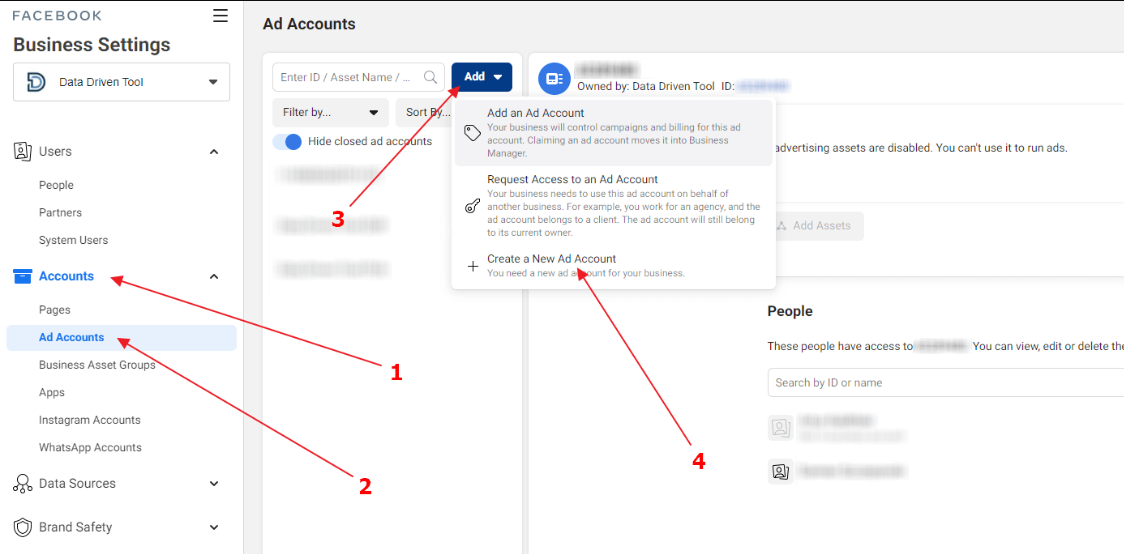Open Partners under Users
1124x554 pixels.
click(60, 213)
